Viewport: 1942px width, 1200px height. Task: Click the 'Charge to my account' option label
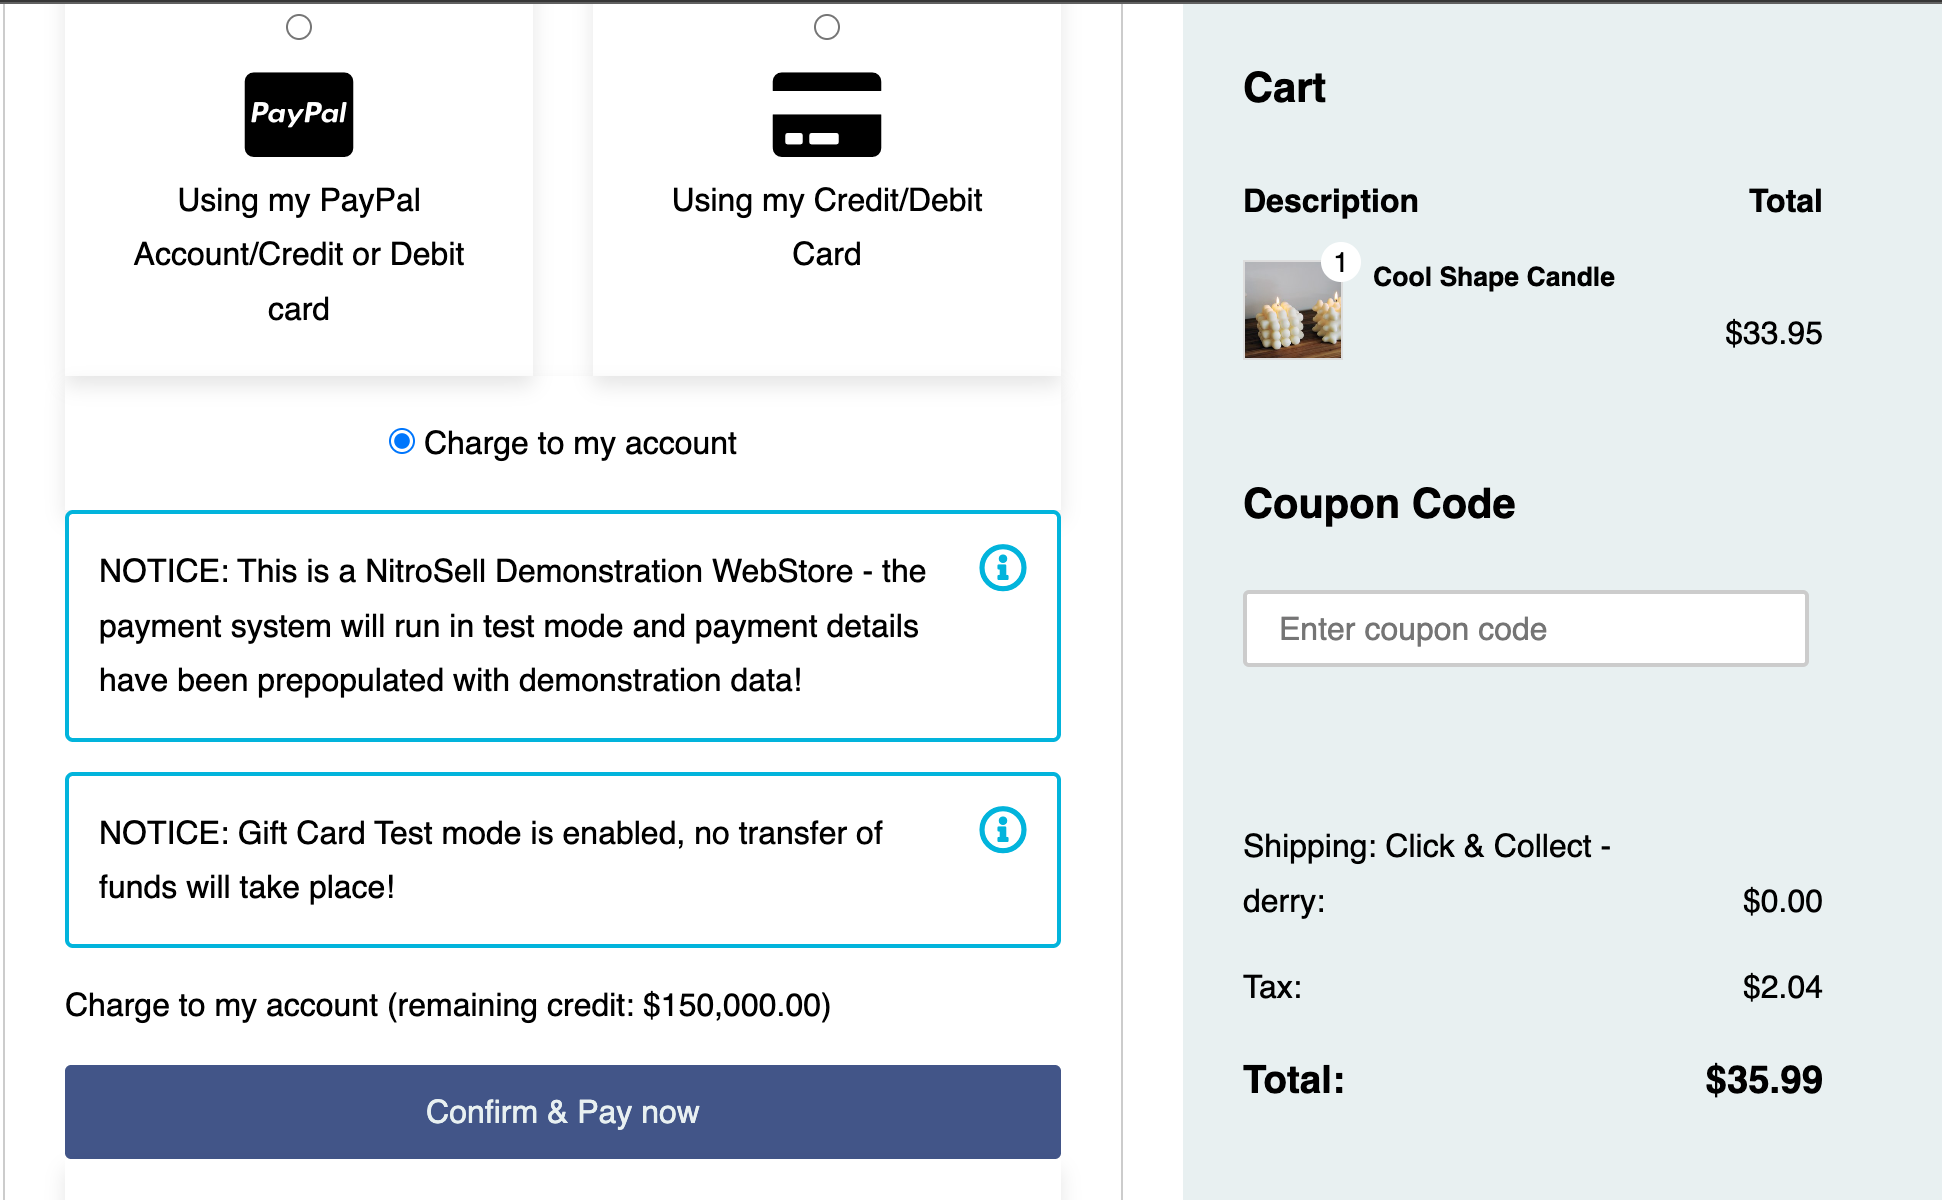tap(580, 443)
